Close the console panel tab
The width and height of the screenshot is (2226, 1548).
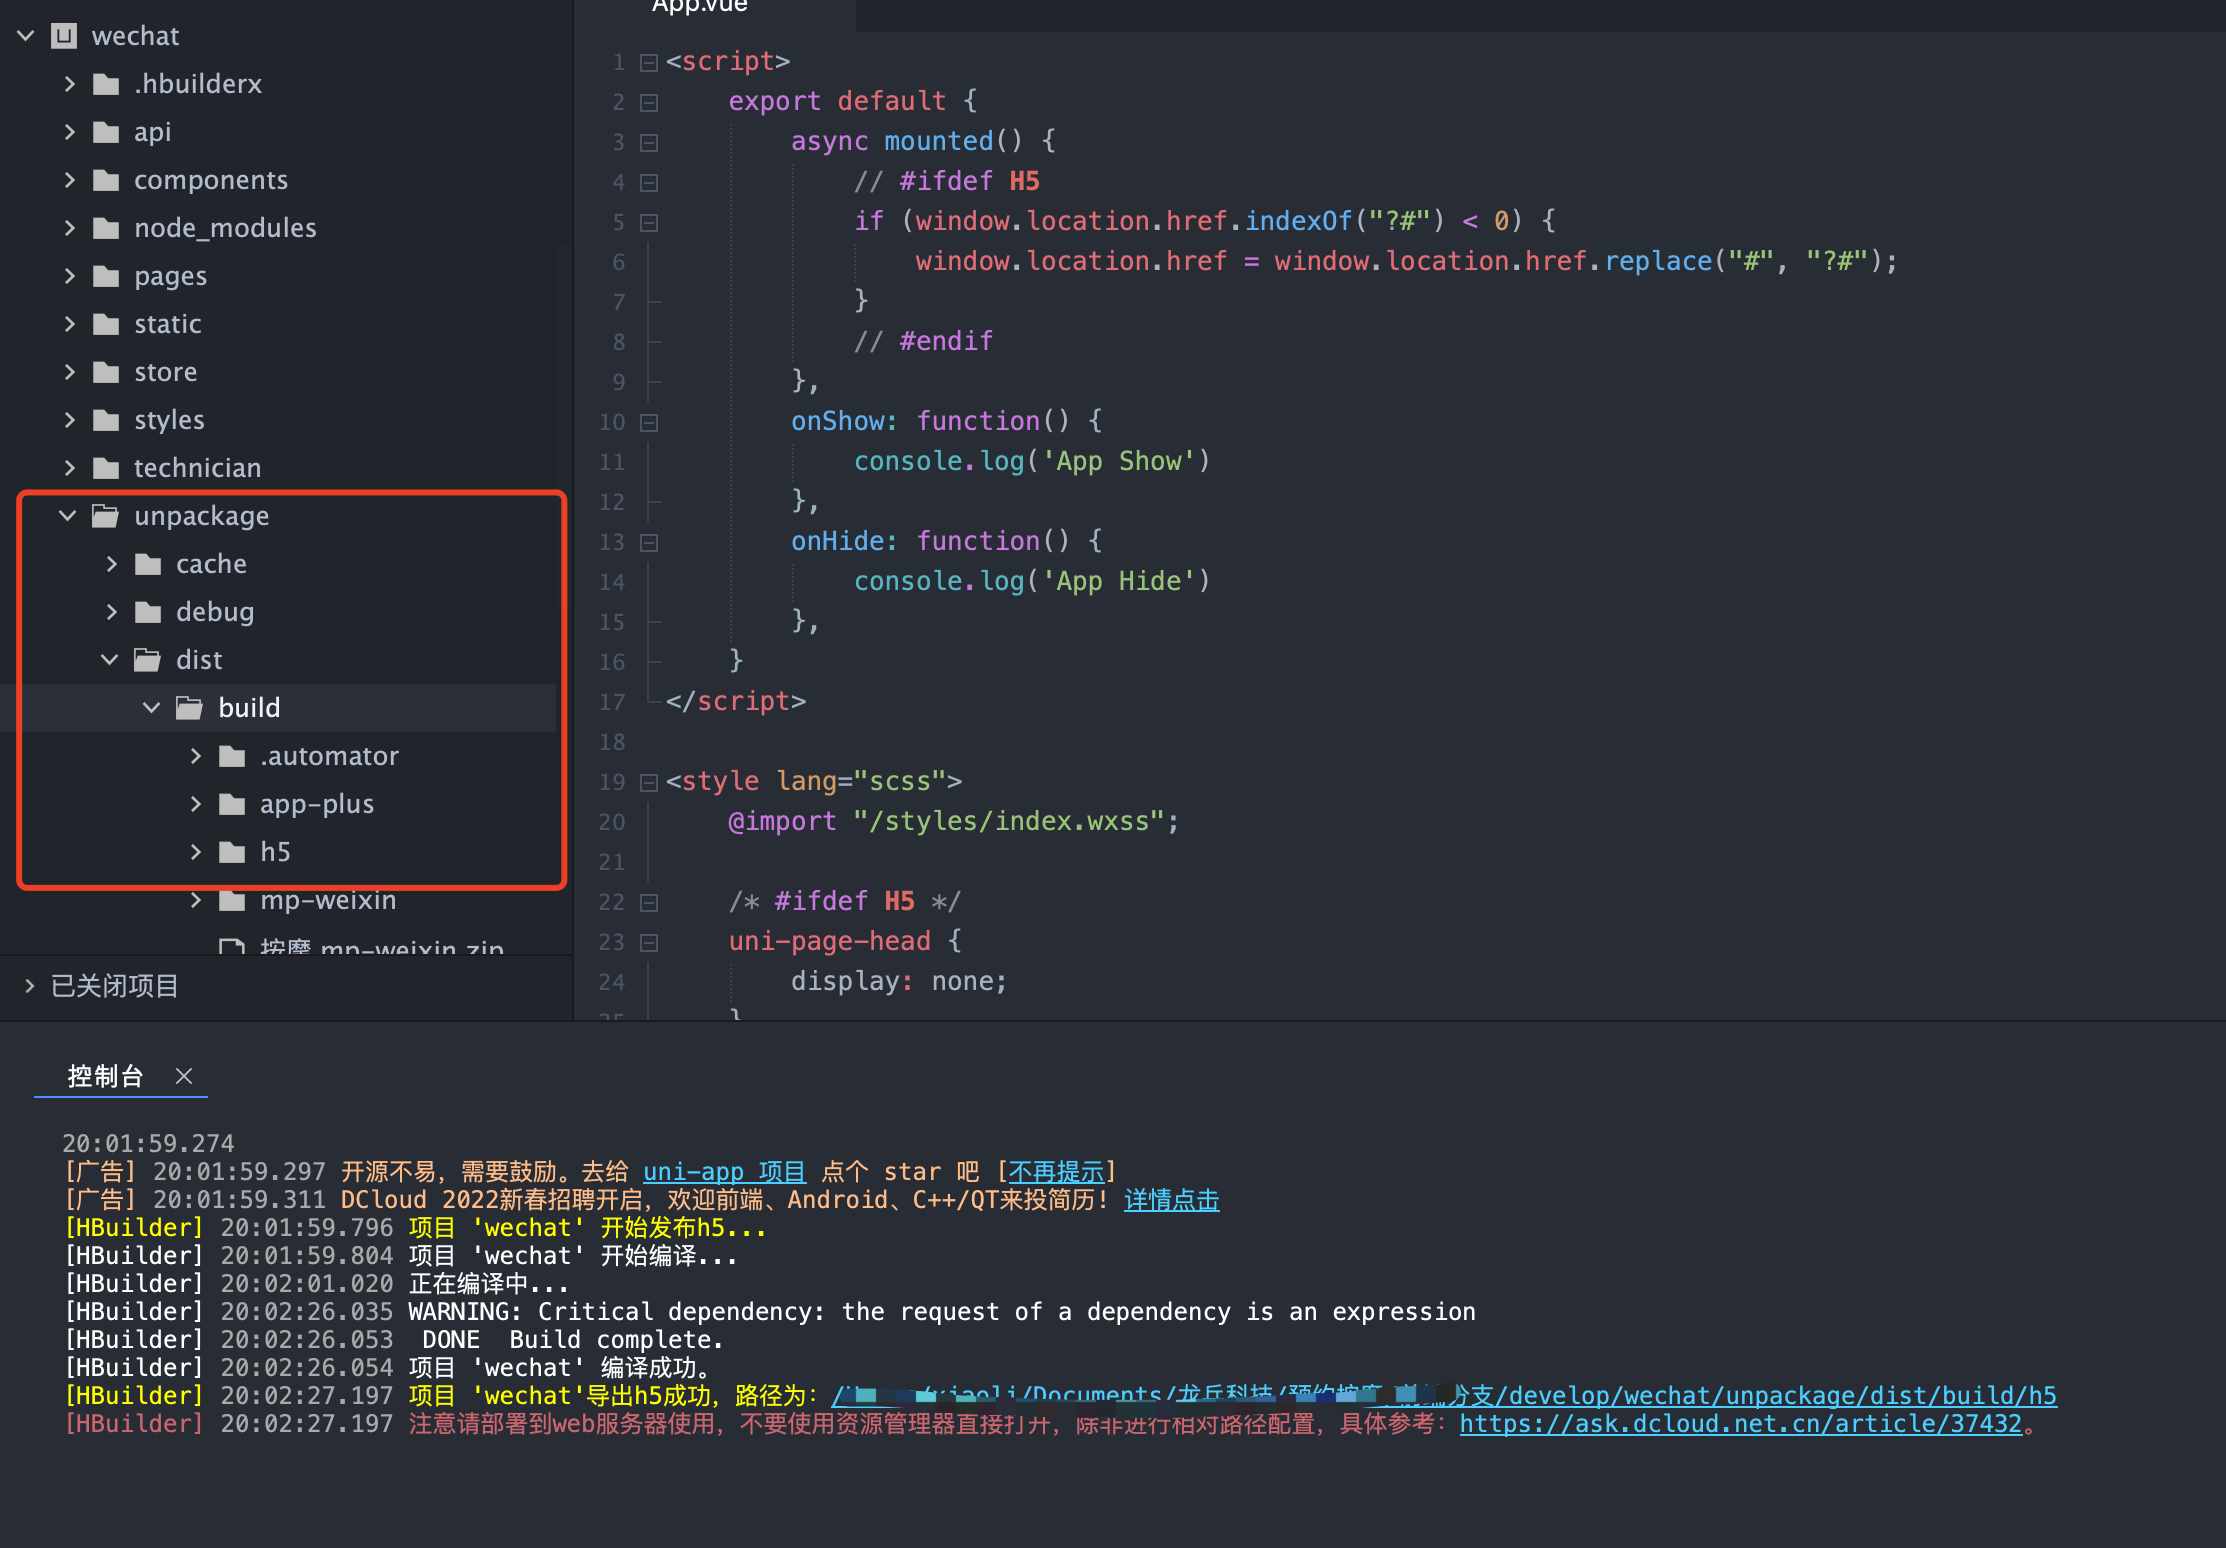[184, 1076]
